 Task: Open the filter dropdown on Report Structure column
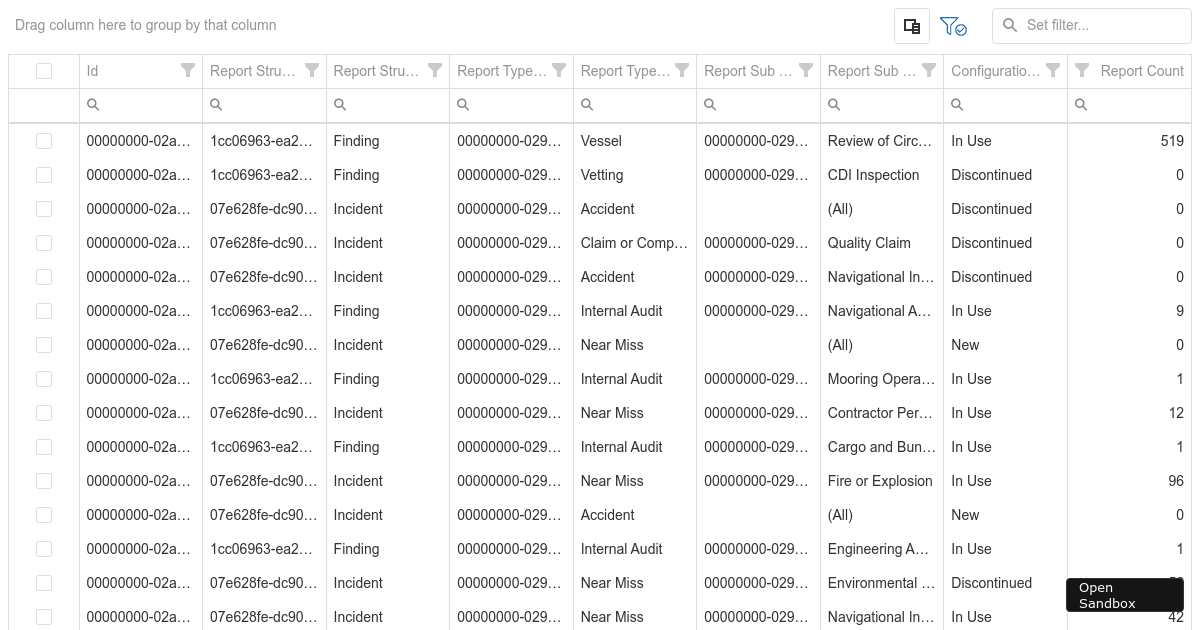311,70
